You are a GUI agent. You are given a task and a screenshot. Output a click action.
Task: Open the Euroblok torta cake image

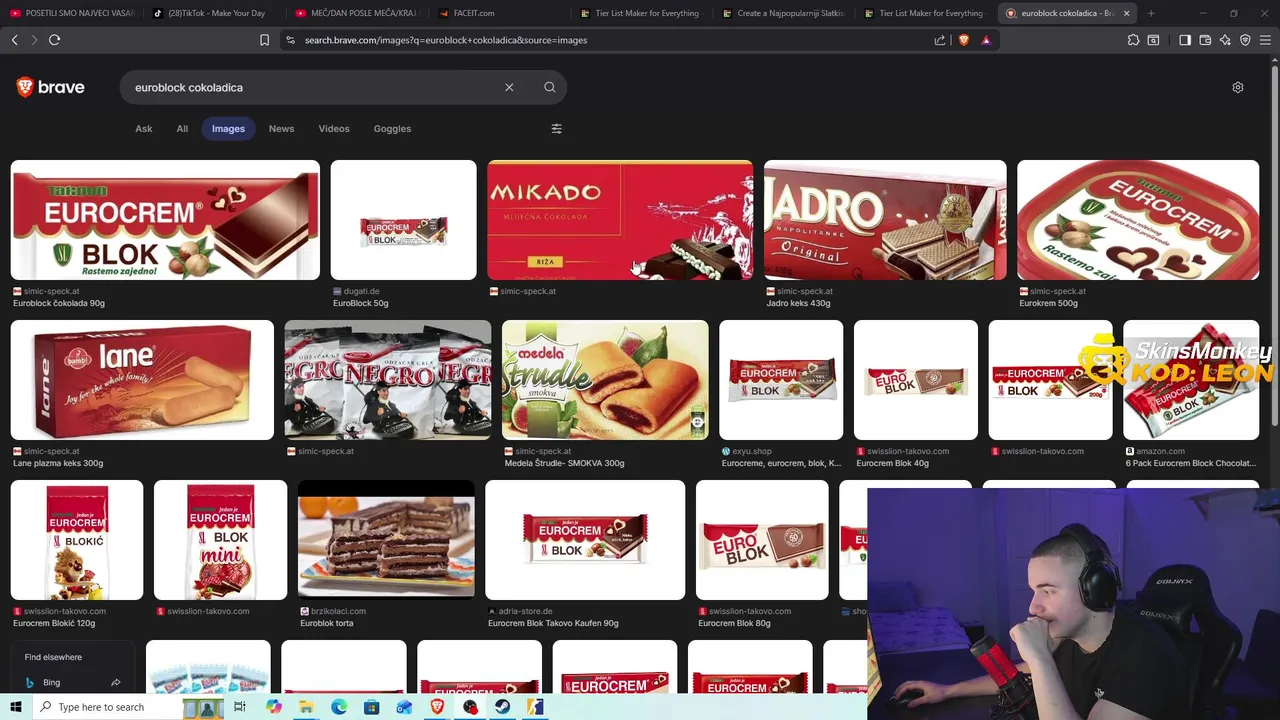tap(386, 540)
